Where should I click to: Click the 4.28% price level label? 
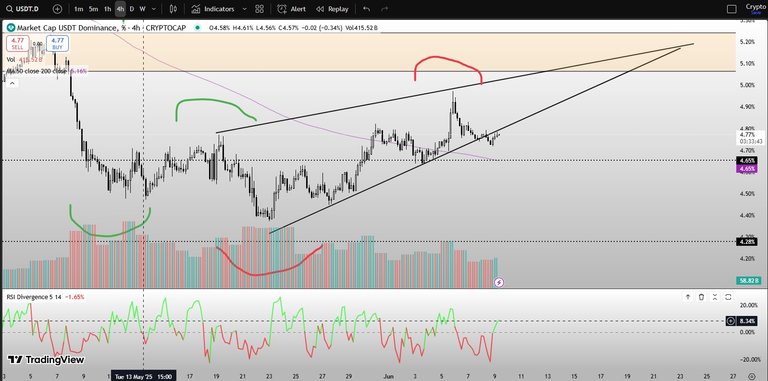(747, 241)
